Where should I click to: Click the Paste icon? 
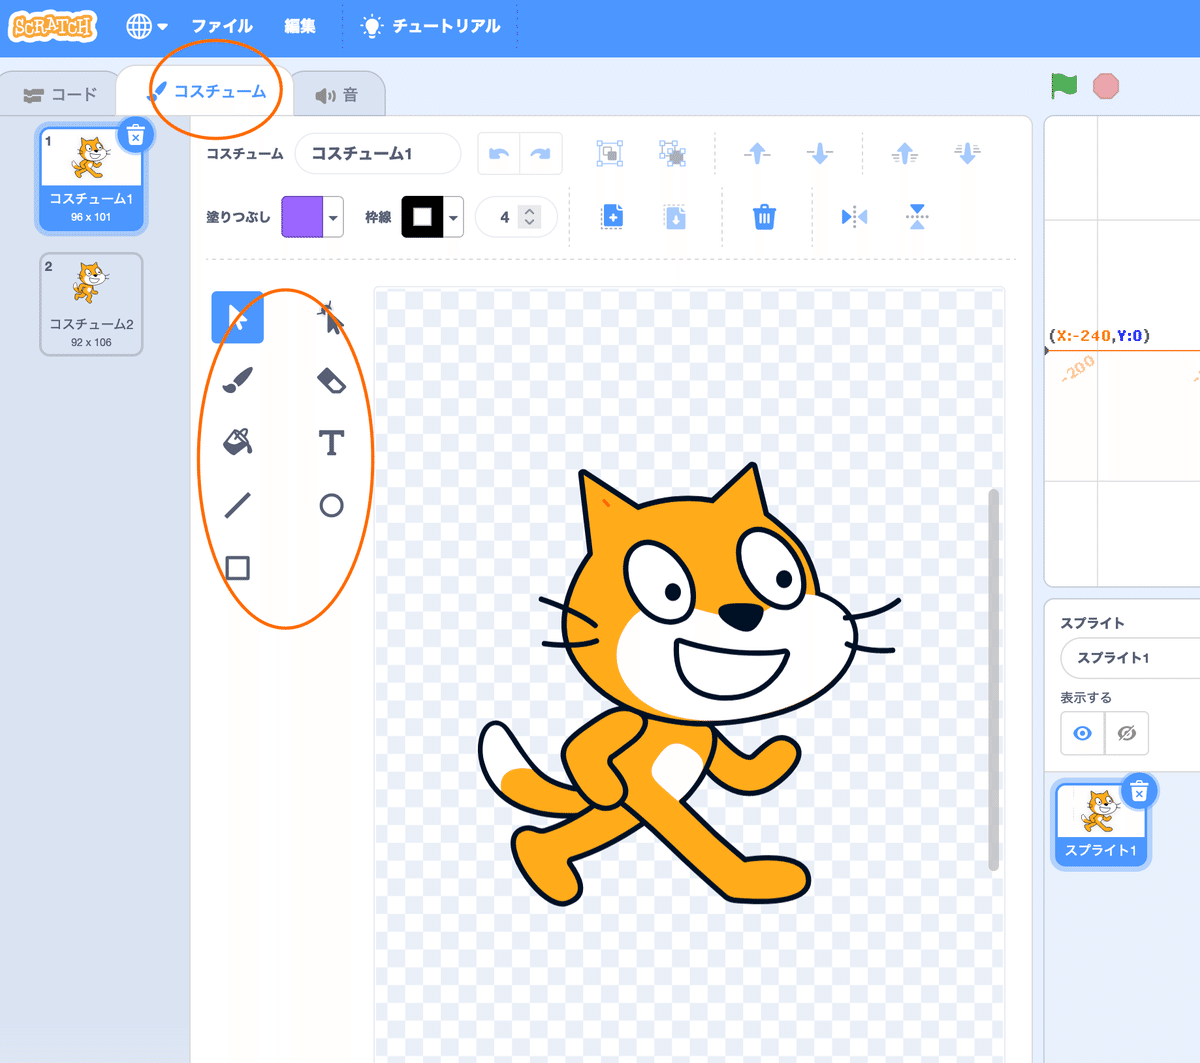pyautogui.click(x=675, y=217)
